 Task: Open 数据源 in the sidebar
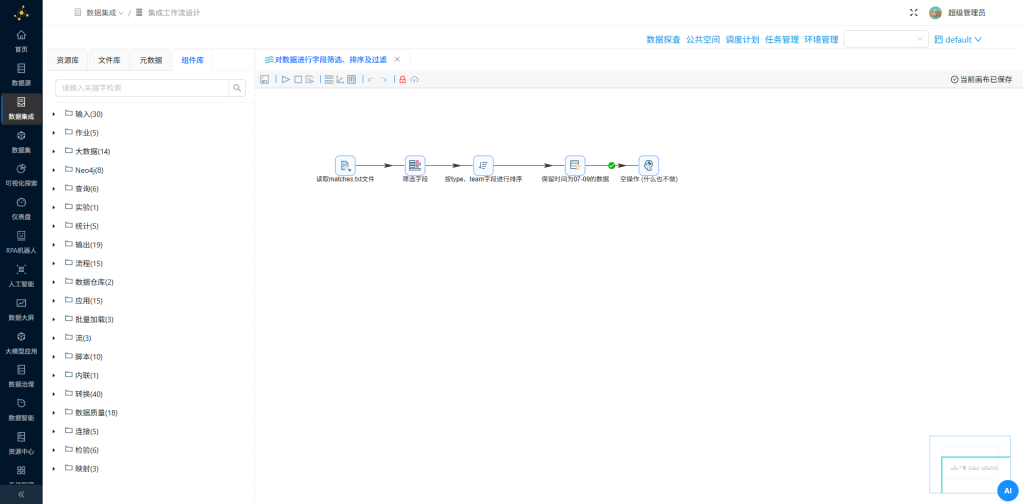coord(21,74)
